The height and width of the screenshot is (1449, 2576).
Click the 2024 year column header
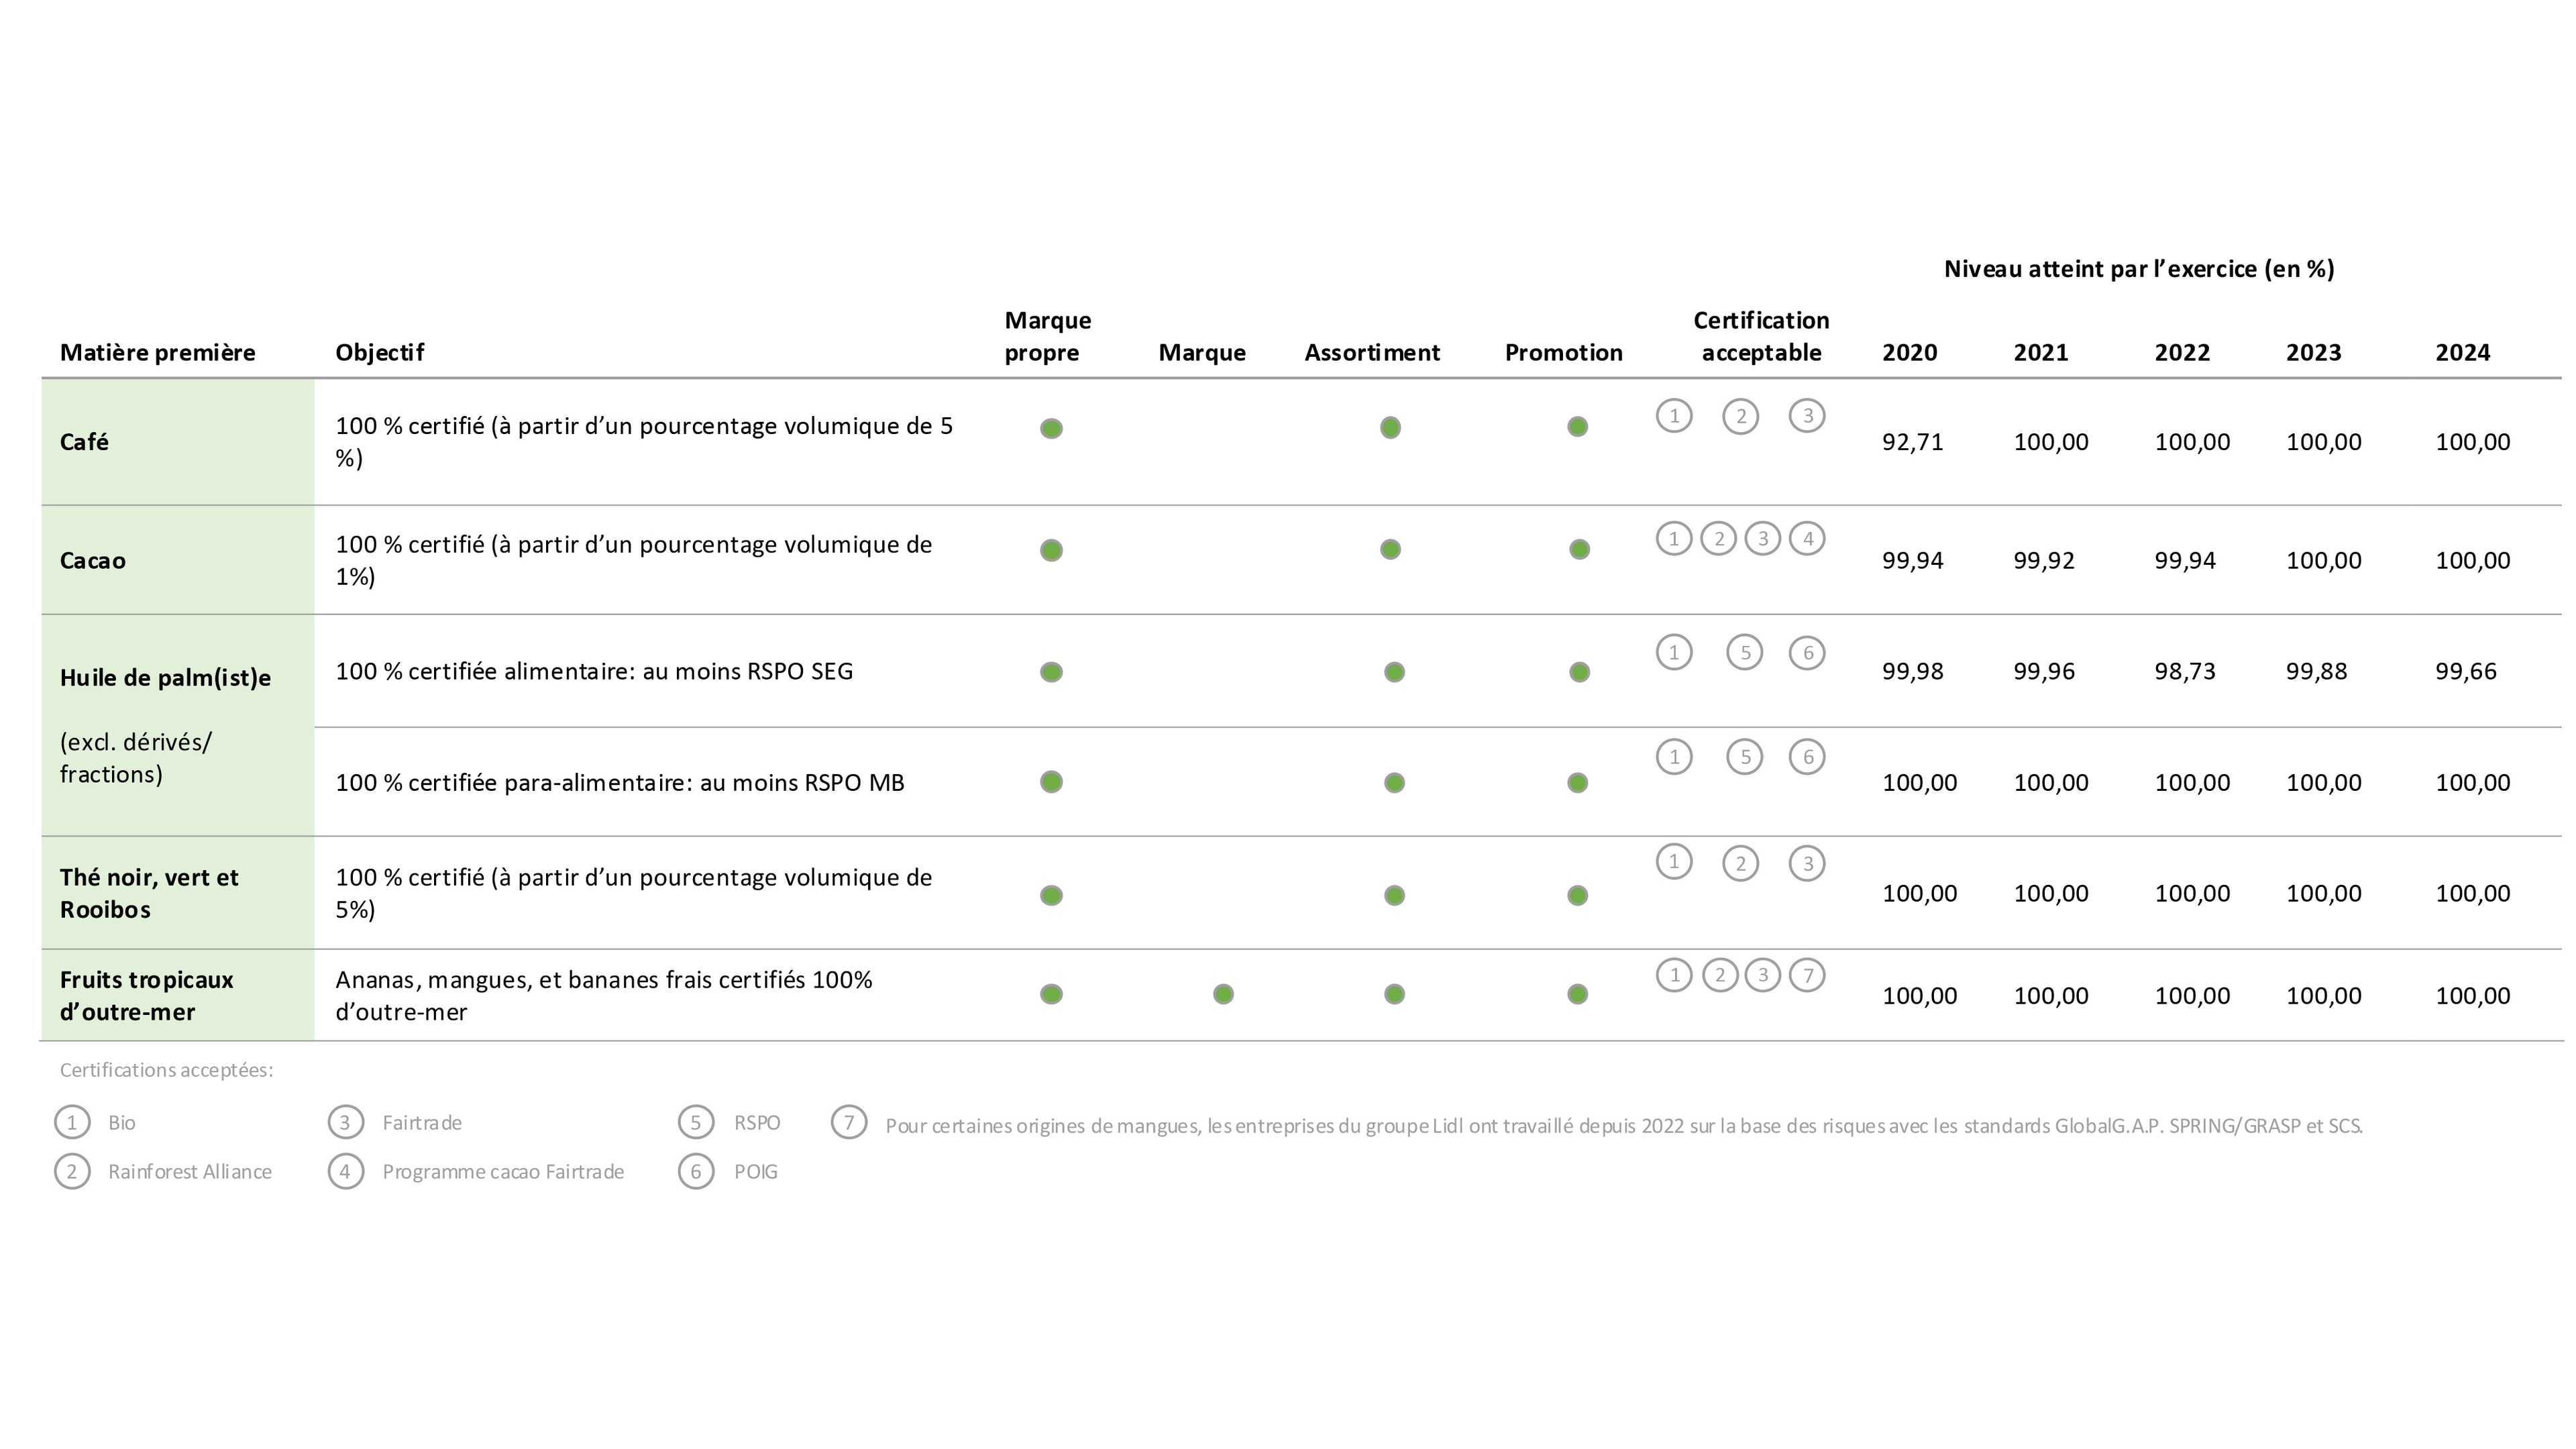[x=2462, y=352]
